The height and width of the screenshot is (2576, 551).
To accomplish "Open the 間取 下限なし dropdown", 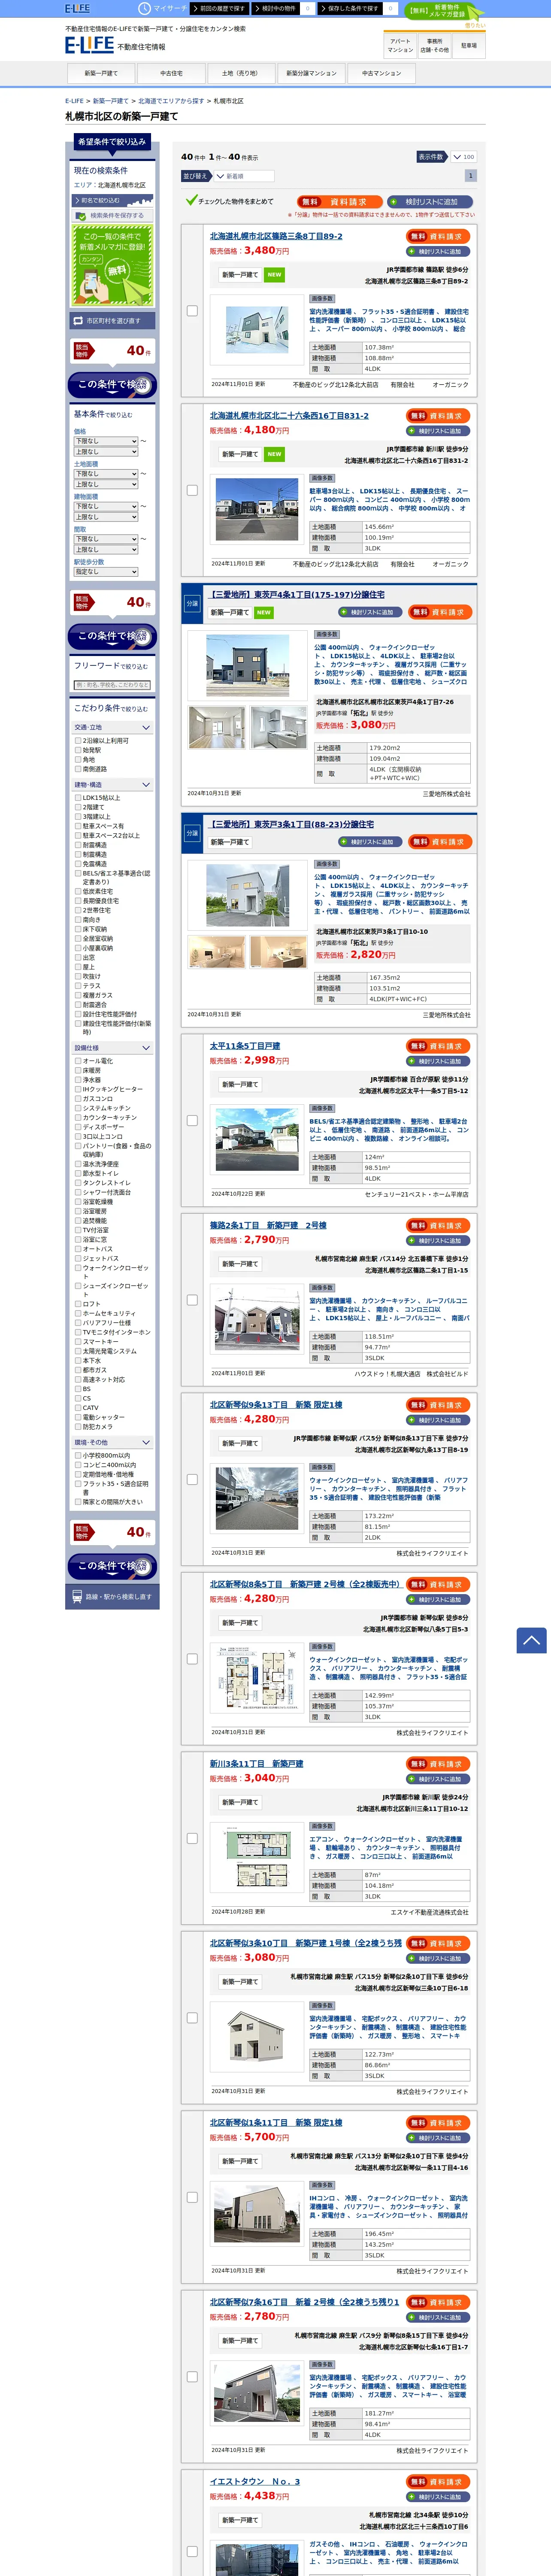I will click(106, 539).
